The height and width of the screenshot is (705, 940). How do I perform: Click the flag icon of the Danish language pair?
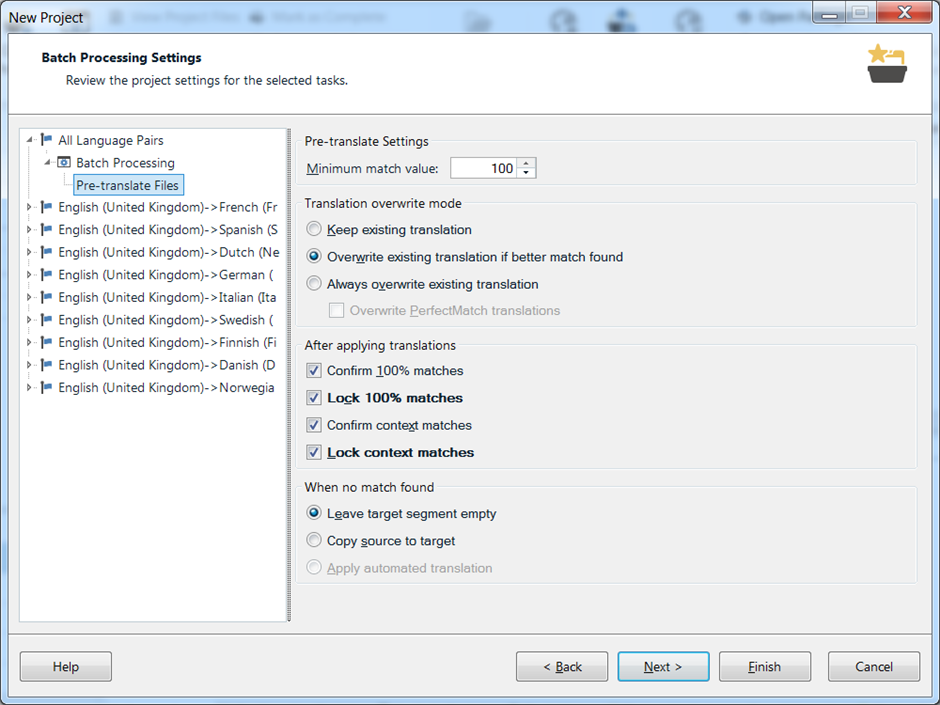point(46,365)
